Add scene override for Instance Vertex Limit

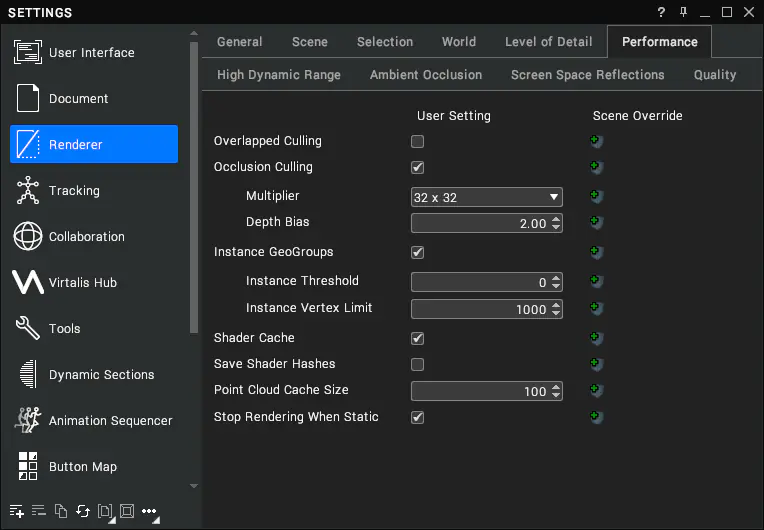(596, 308)
